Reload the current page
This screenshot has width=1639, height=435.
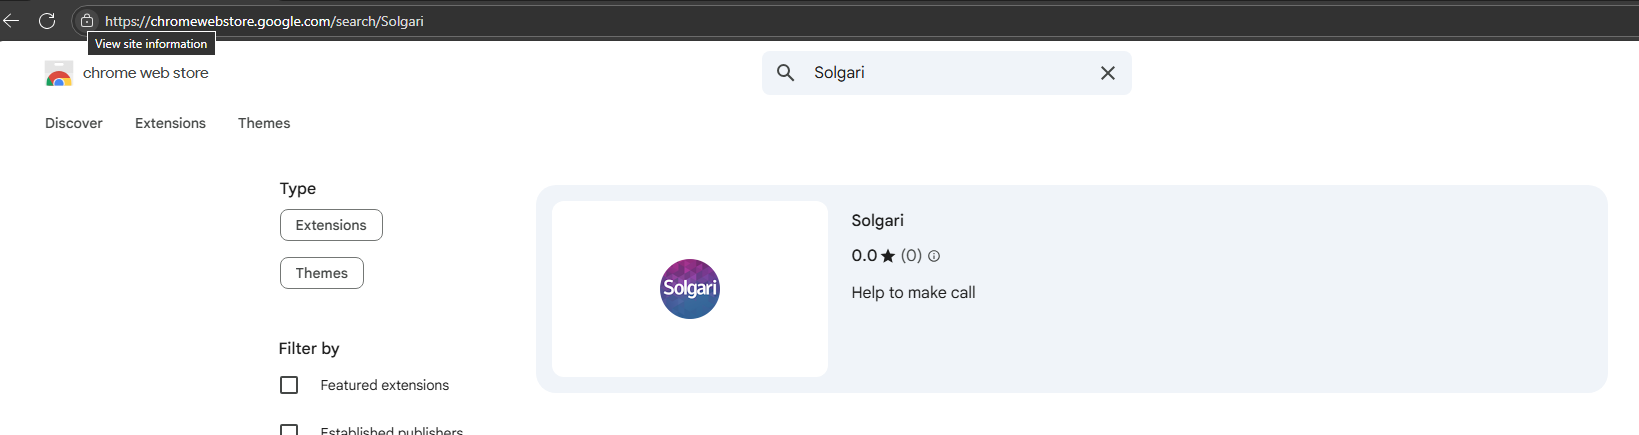47,20
